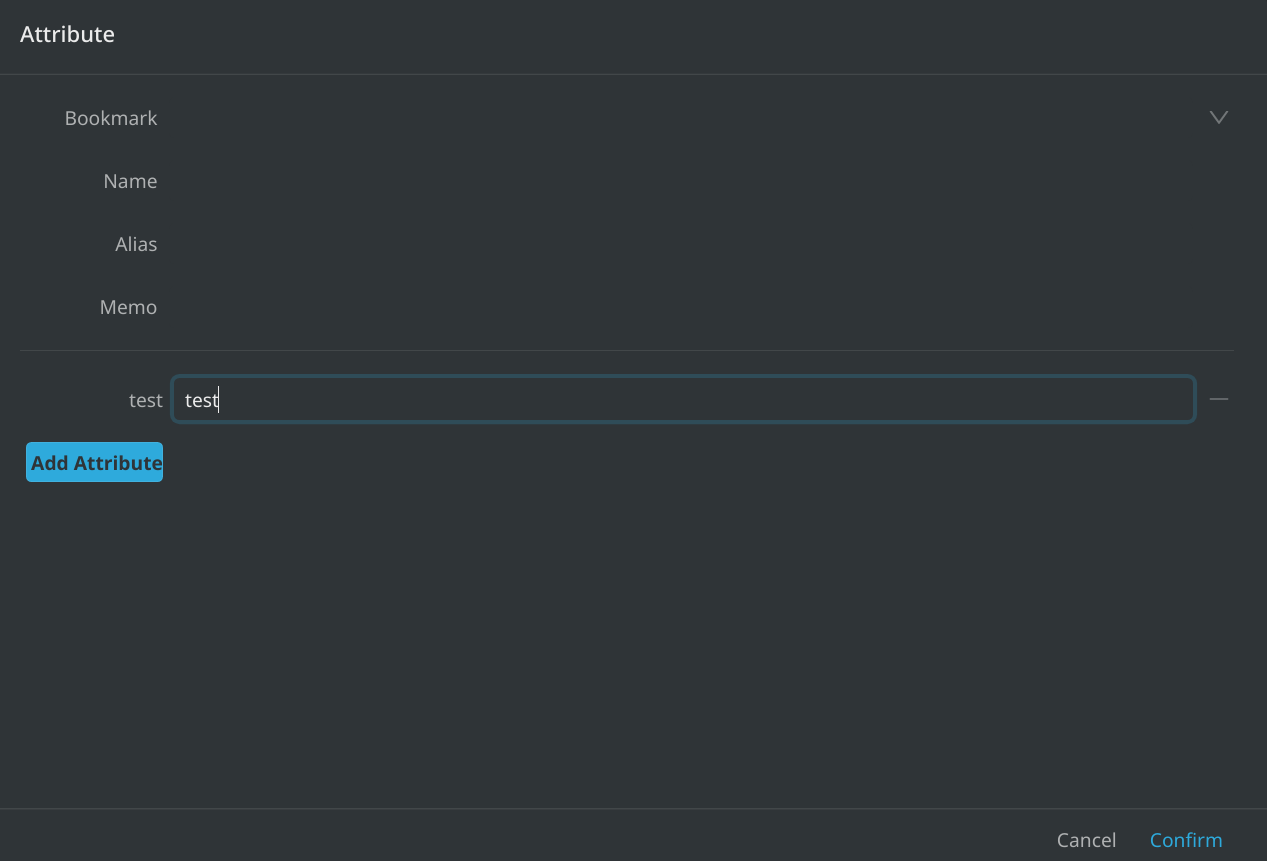Image resolution: width=1267 pixels, height=861 pixels.
Task: Click the Bookmark label
Action: 111,118
